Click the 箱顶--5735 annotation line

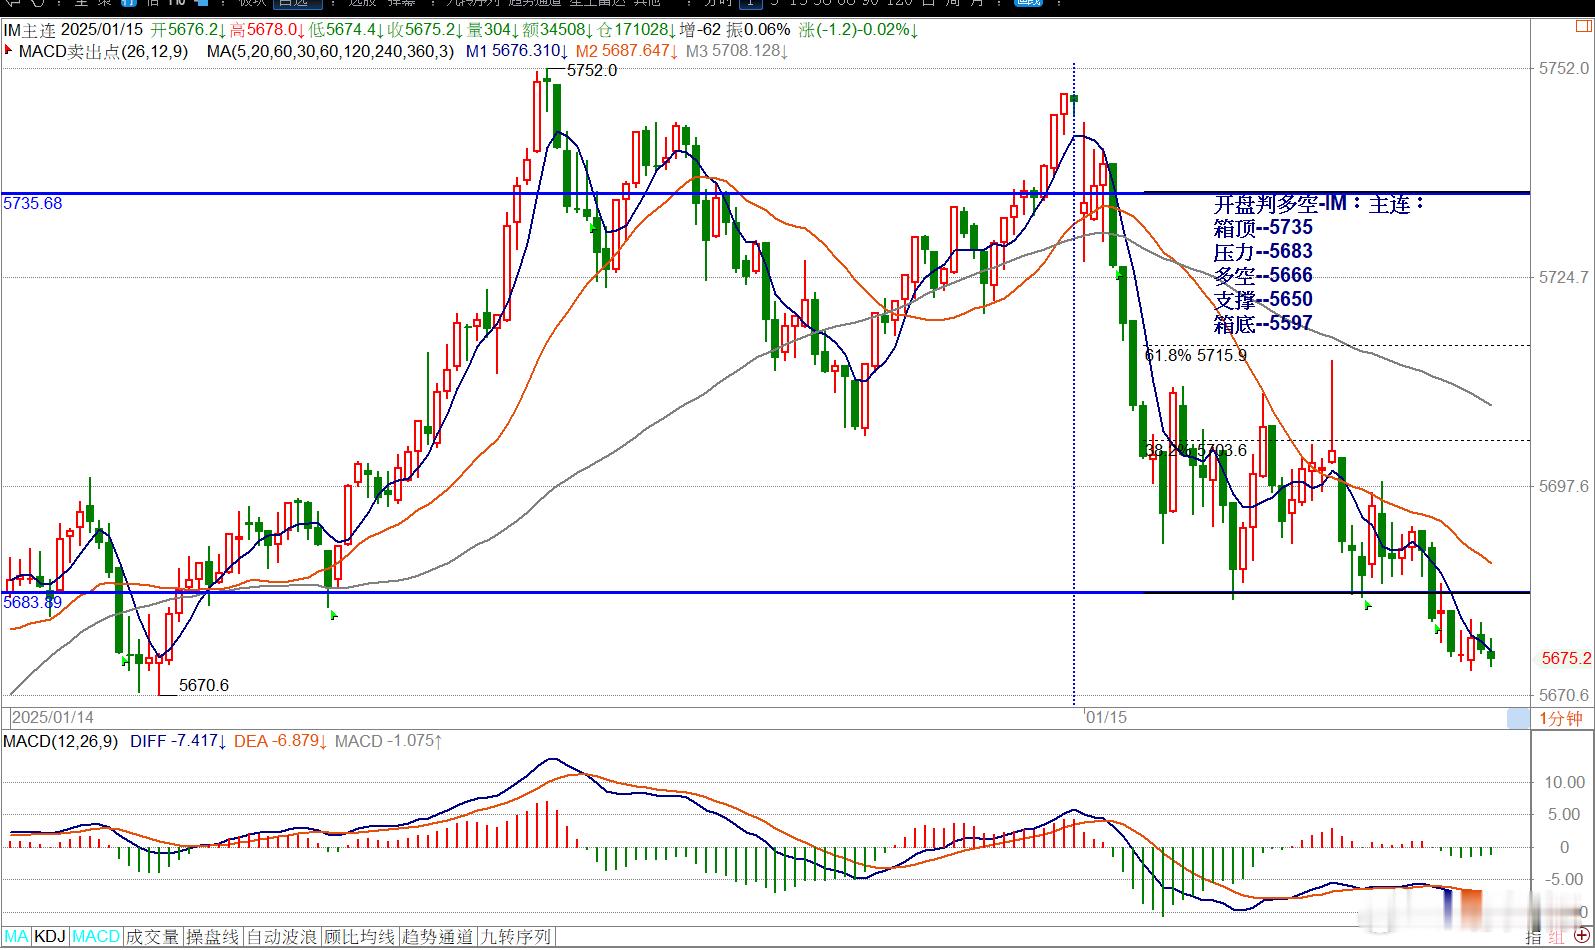pyautogui.click(x=1263, y=228)
